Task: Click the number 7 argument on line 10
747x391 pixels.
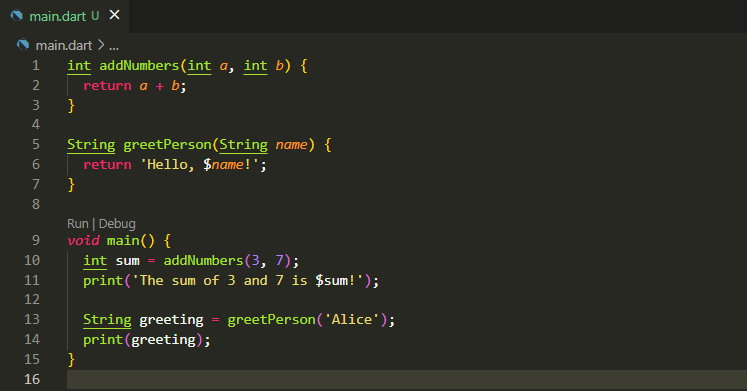Action: click(279, 261)
